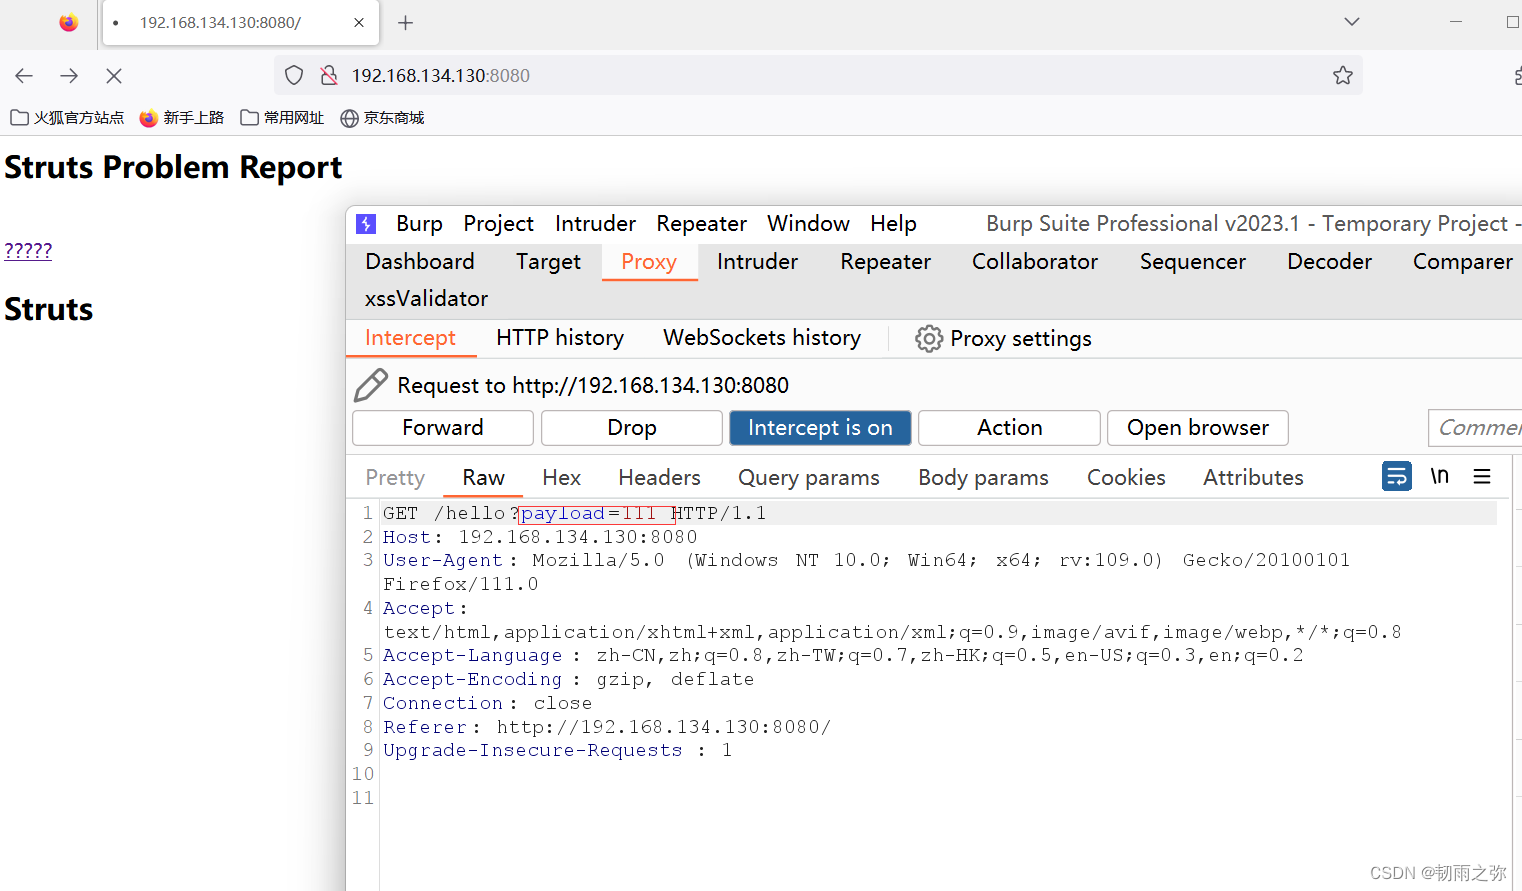Open a new browser tab
Screen dimensions: 1522x891
(405, 23)
